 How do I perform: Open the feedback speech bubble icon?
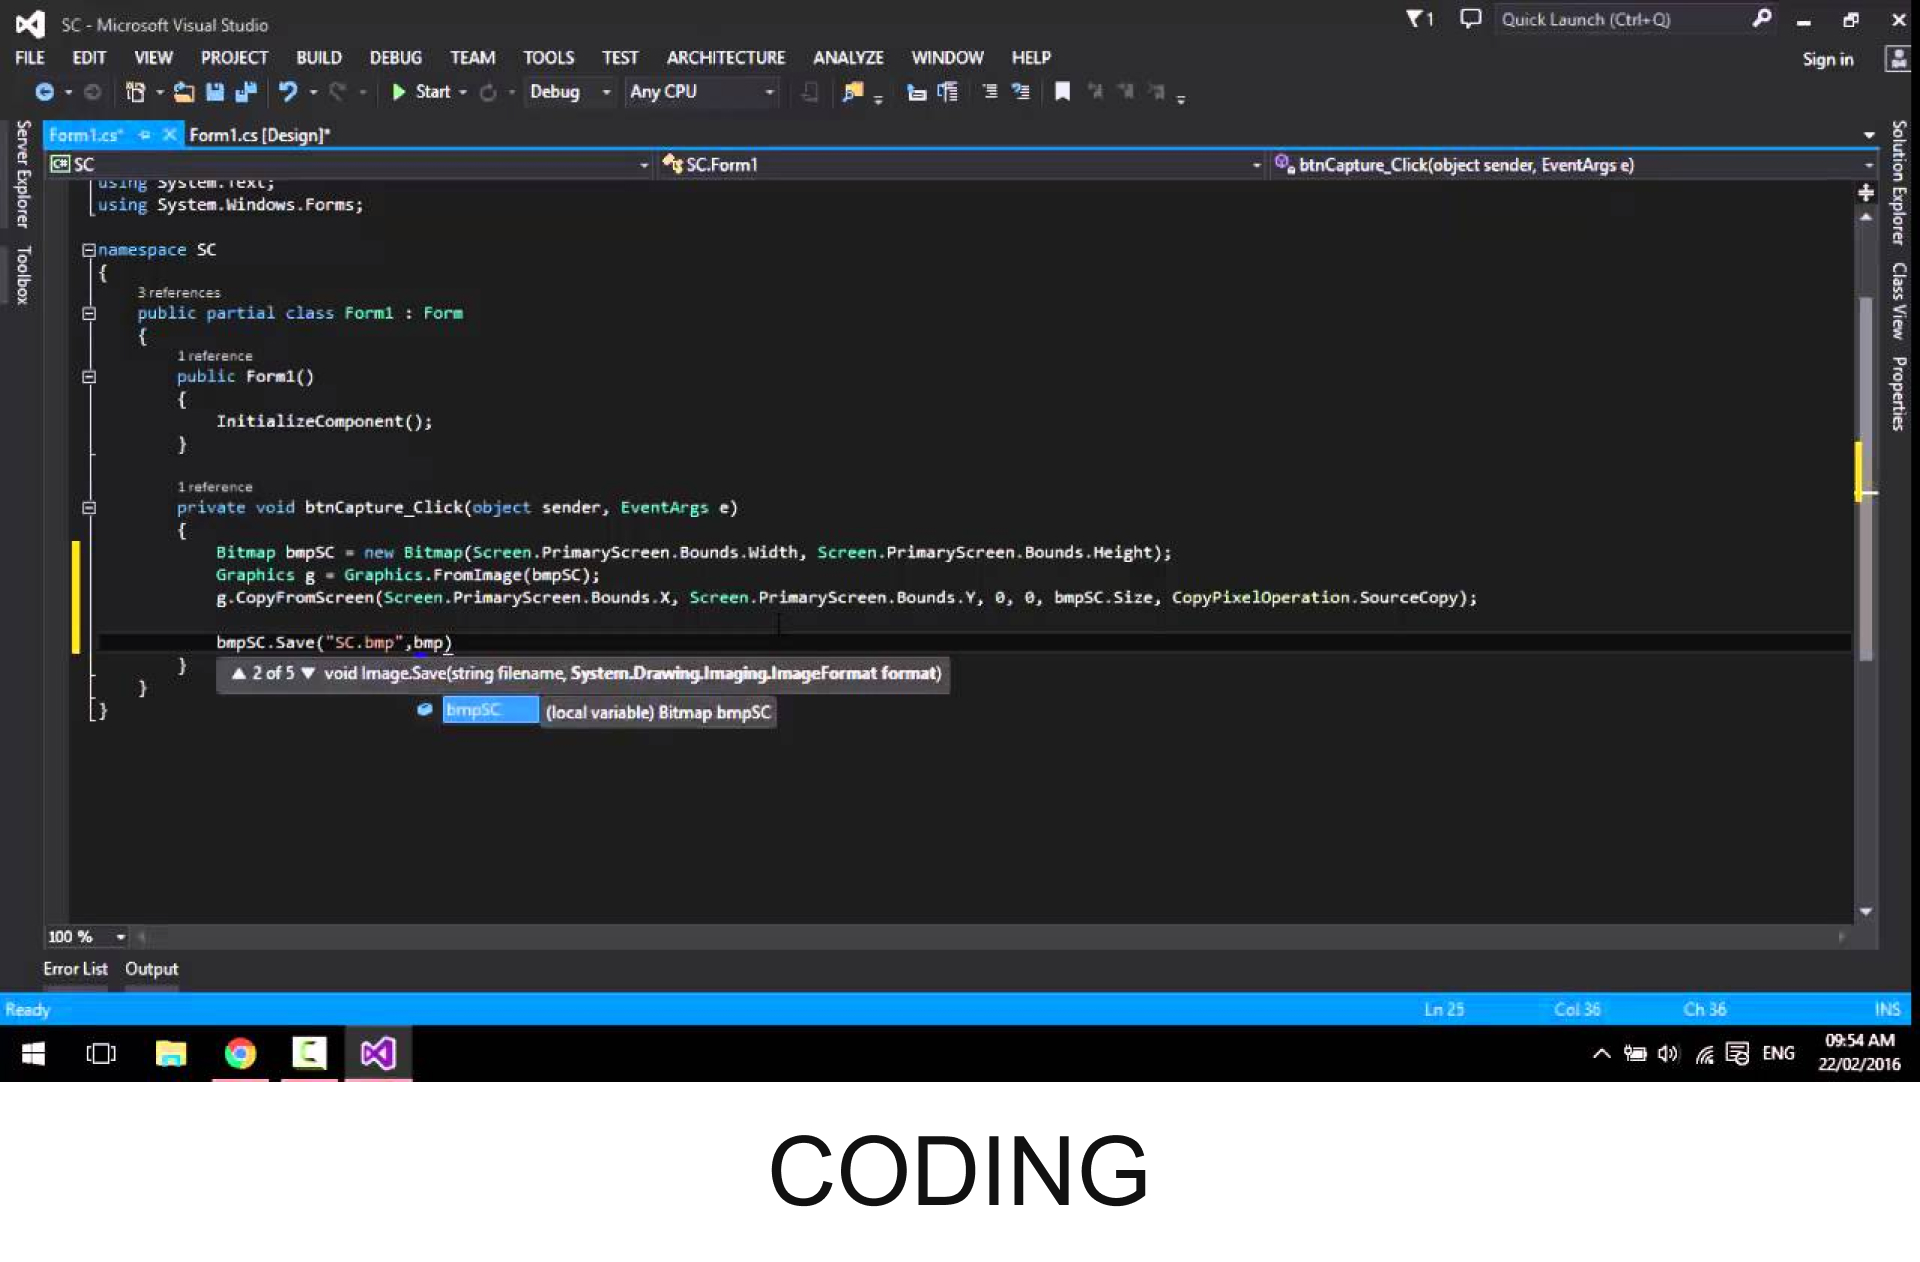click(x=1470, y=19)
